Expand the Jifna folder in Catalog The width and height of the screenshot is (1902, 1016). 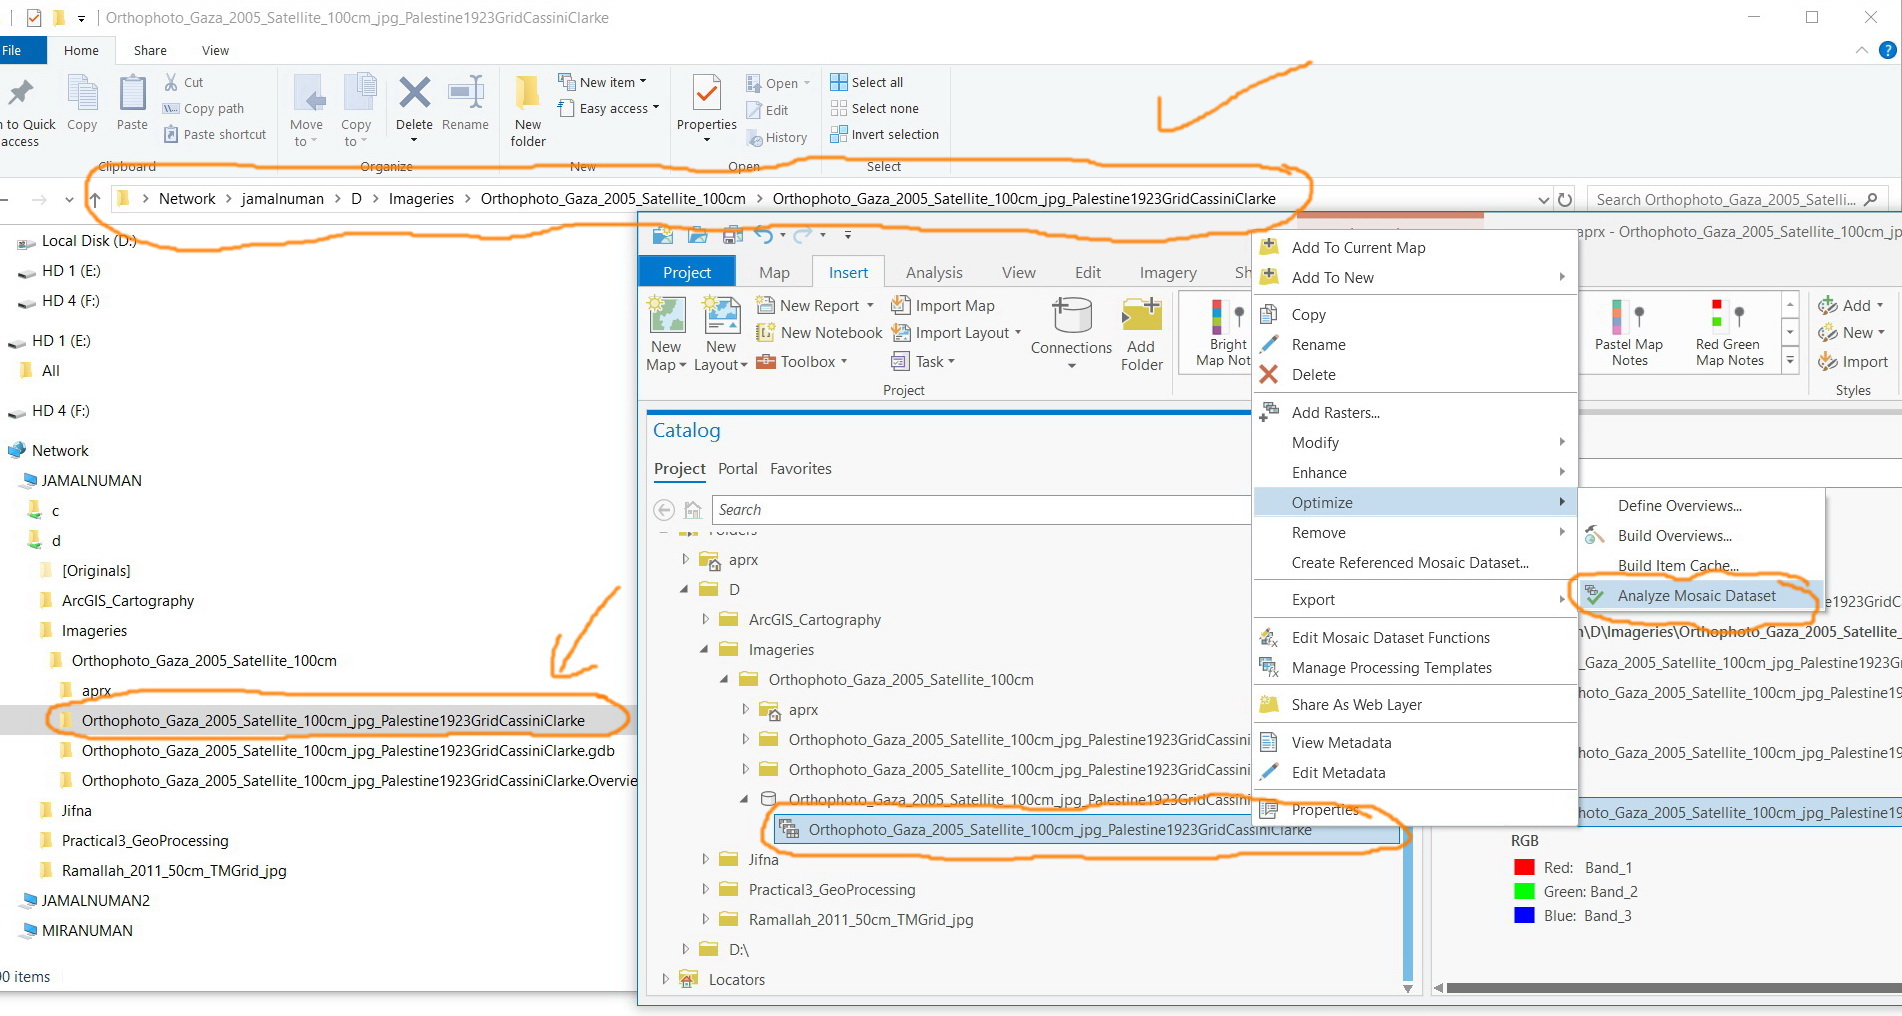(x=705, y=859)
